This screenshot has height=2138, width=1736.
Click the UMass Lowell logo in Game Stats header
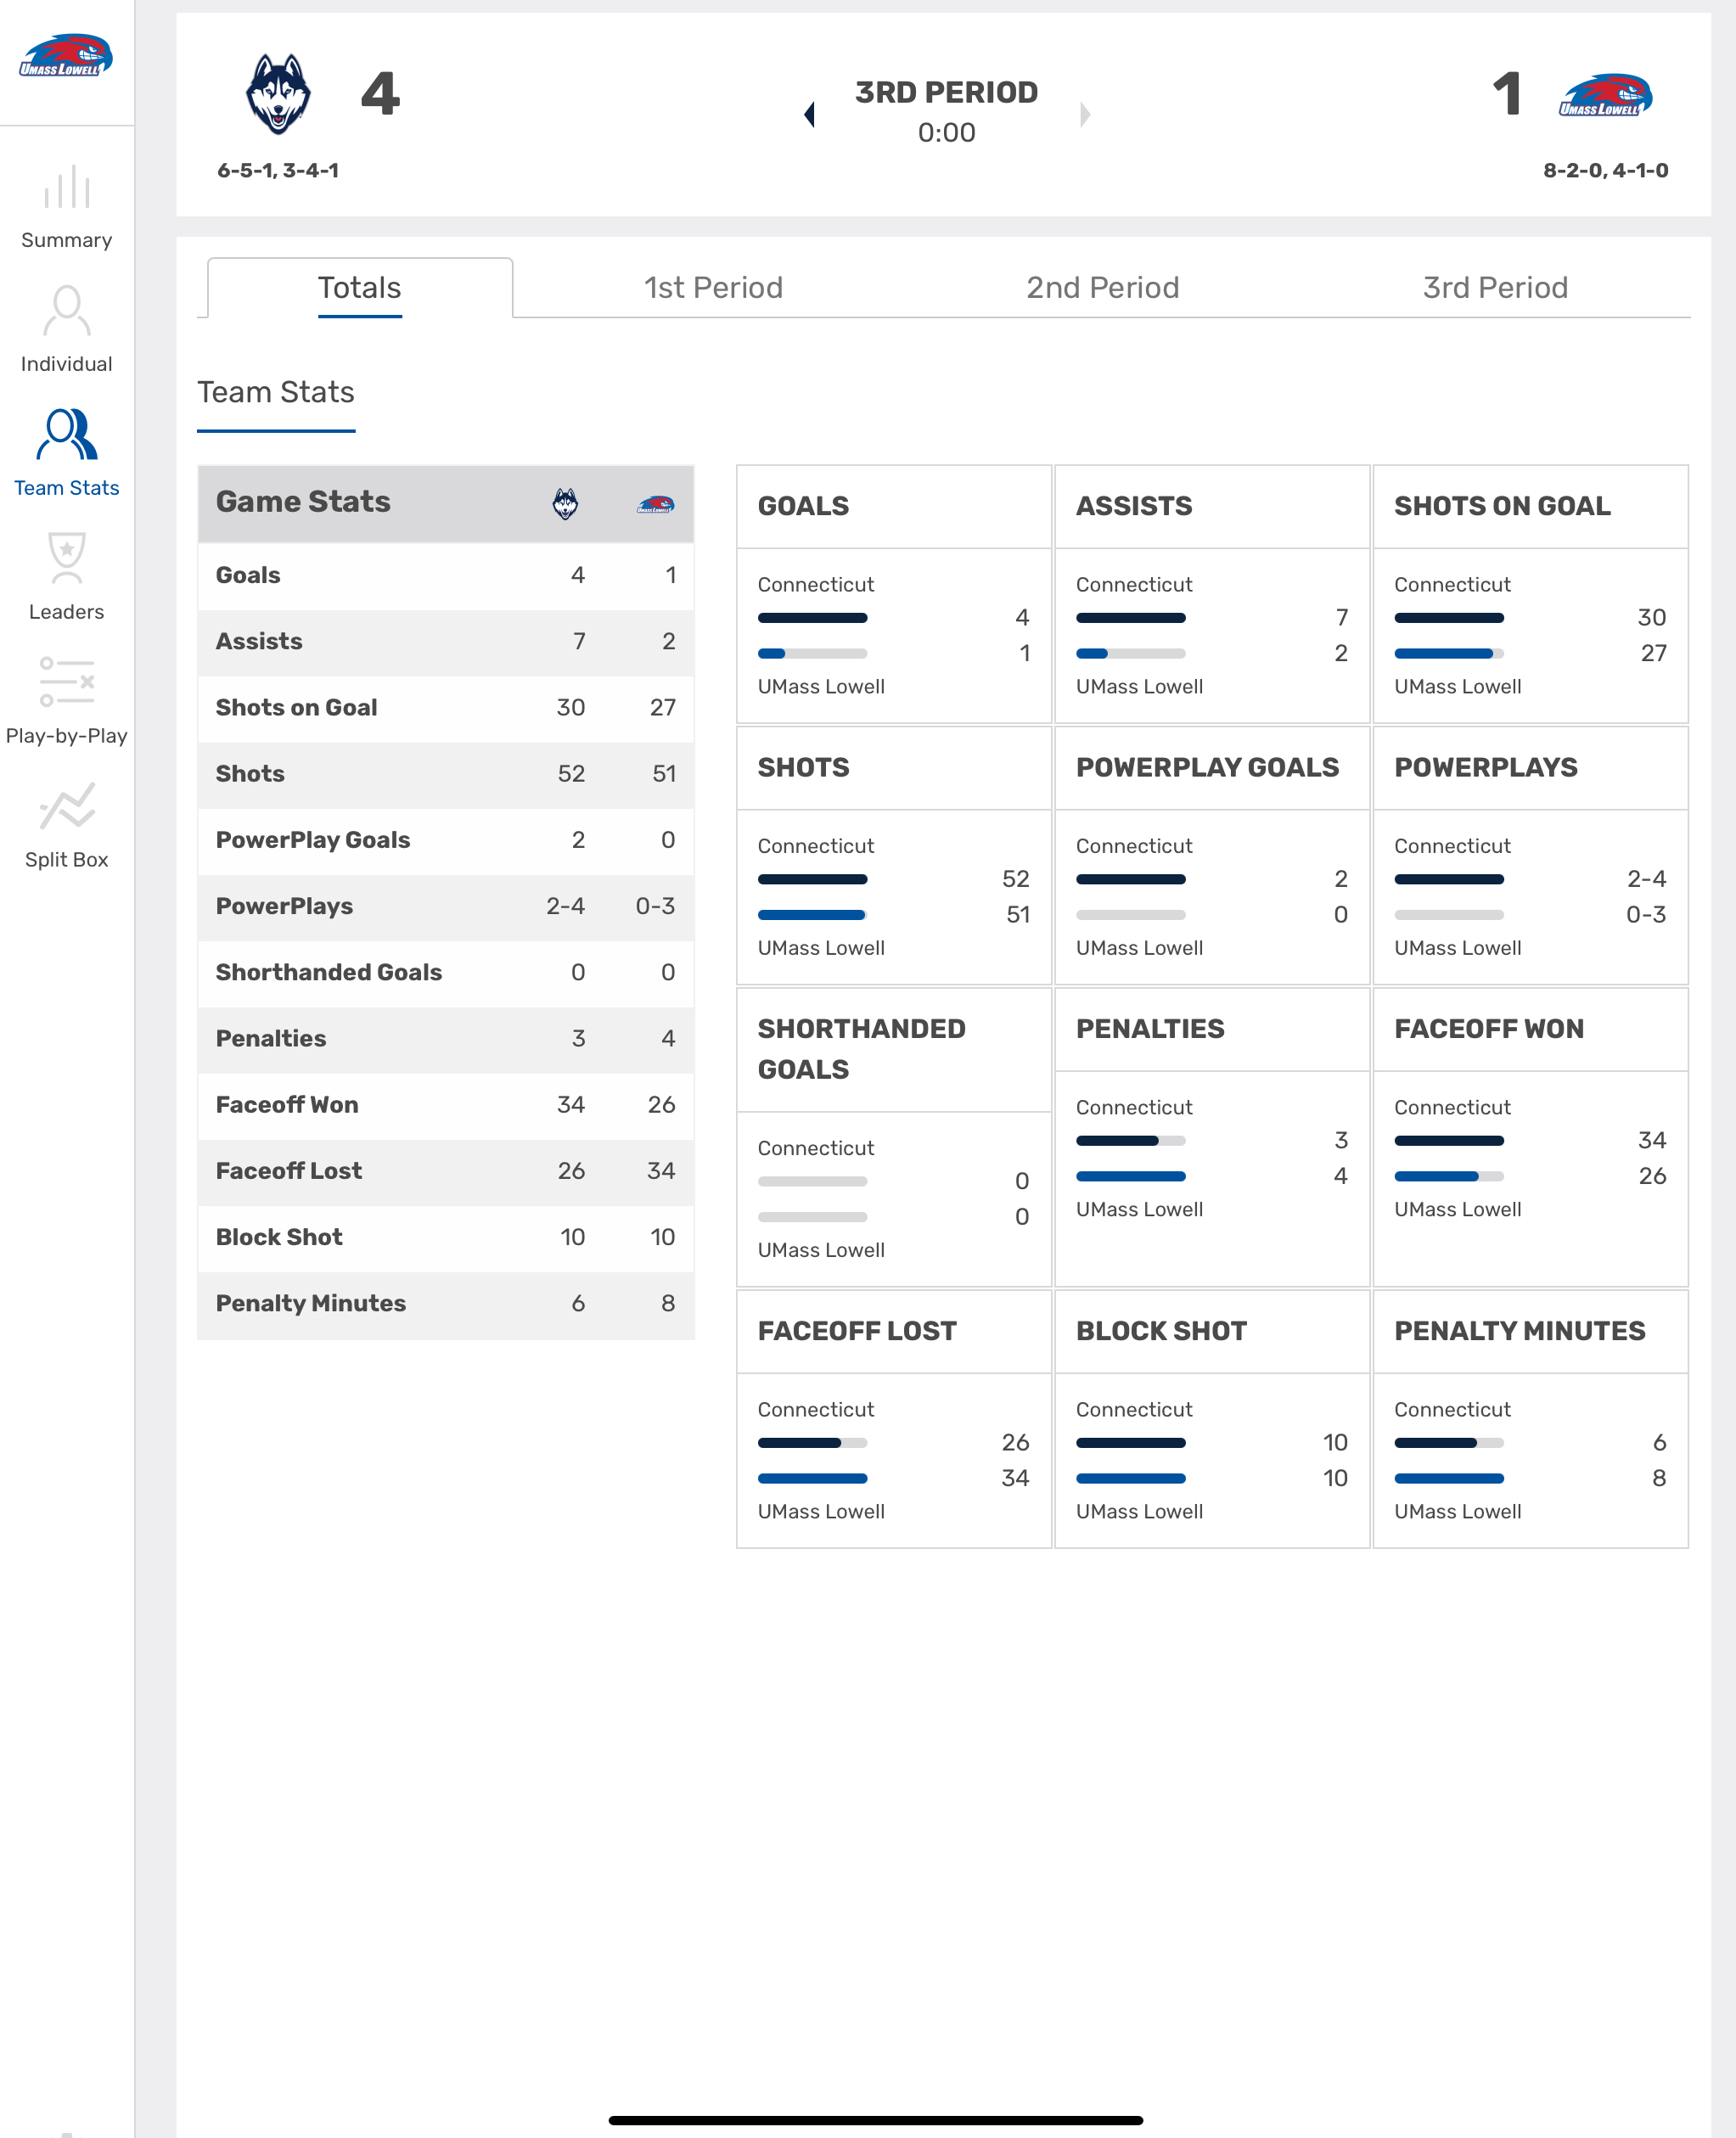click(x=656, y=504)
